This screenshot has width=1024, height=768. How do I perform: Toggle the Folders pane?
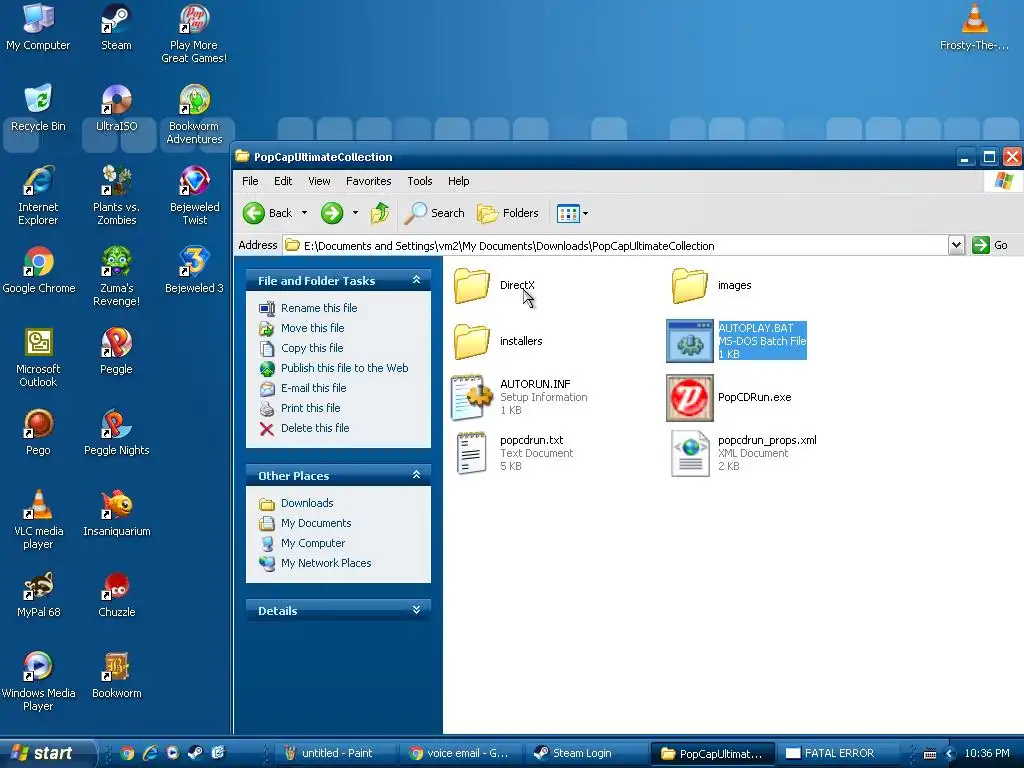click(x=507, y=213)
